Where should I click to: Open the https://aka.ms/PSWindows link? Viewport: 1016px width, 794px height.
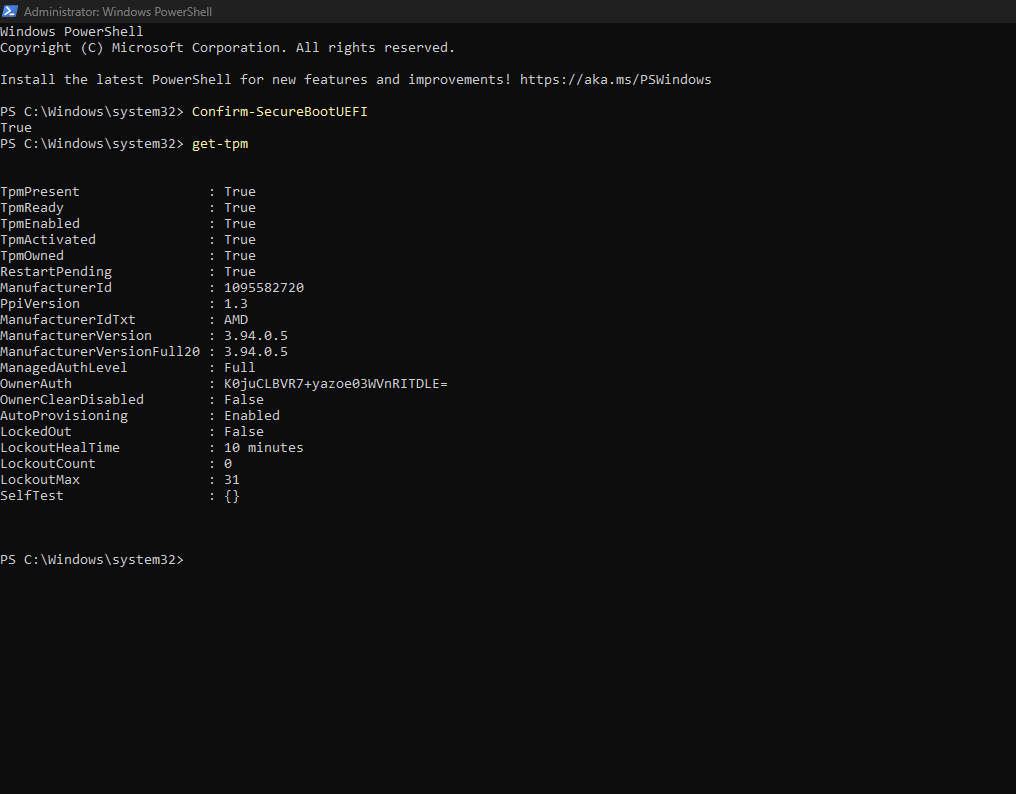pos(615,80)
